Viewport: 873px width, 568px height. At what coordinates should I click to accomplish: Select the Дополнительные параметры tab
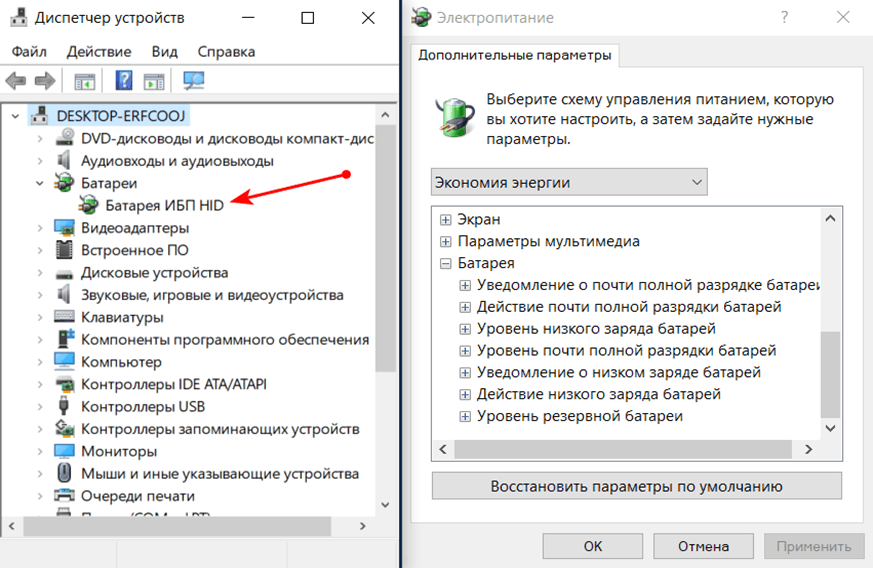(x=515, y=55)
